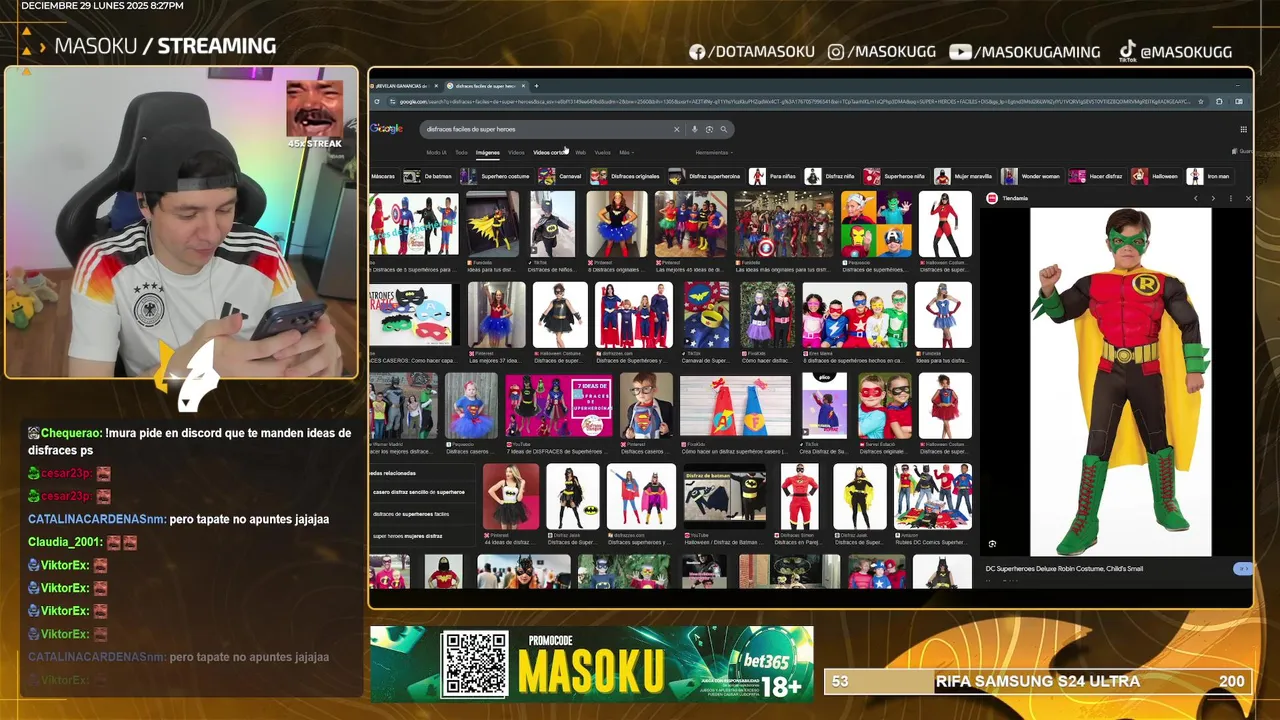Go to next image in preview panel
Screen dimensions: 1280x720
pos(1213,198)
